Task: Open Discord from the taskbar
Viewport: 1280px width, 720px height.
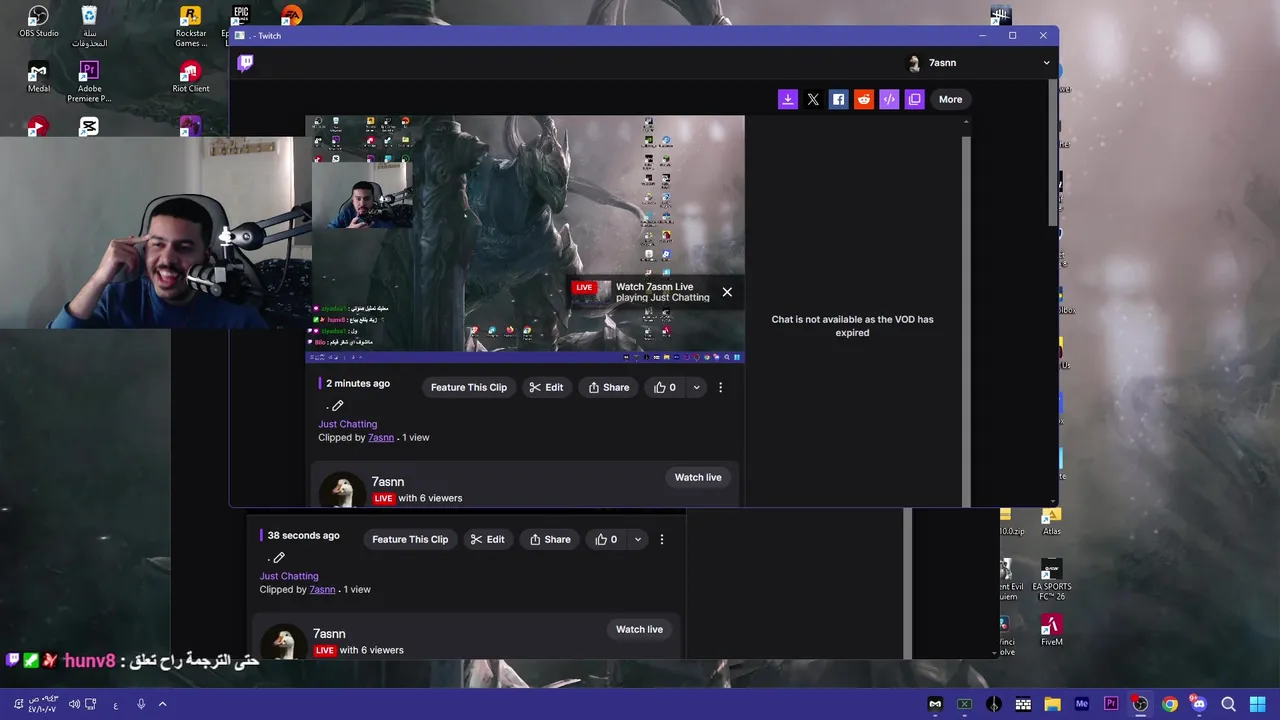Action: click(x=1199, y=704)
